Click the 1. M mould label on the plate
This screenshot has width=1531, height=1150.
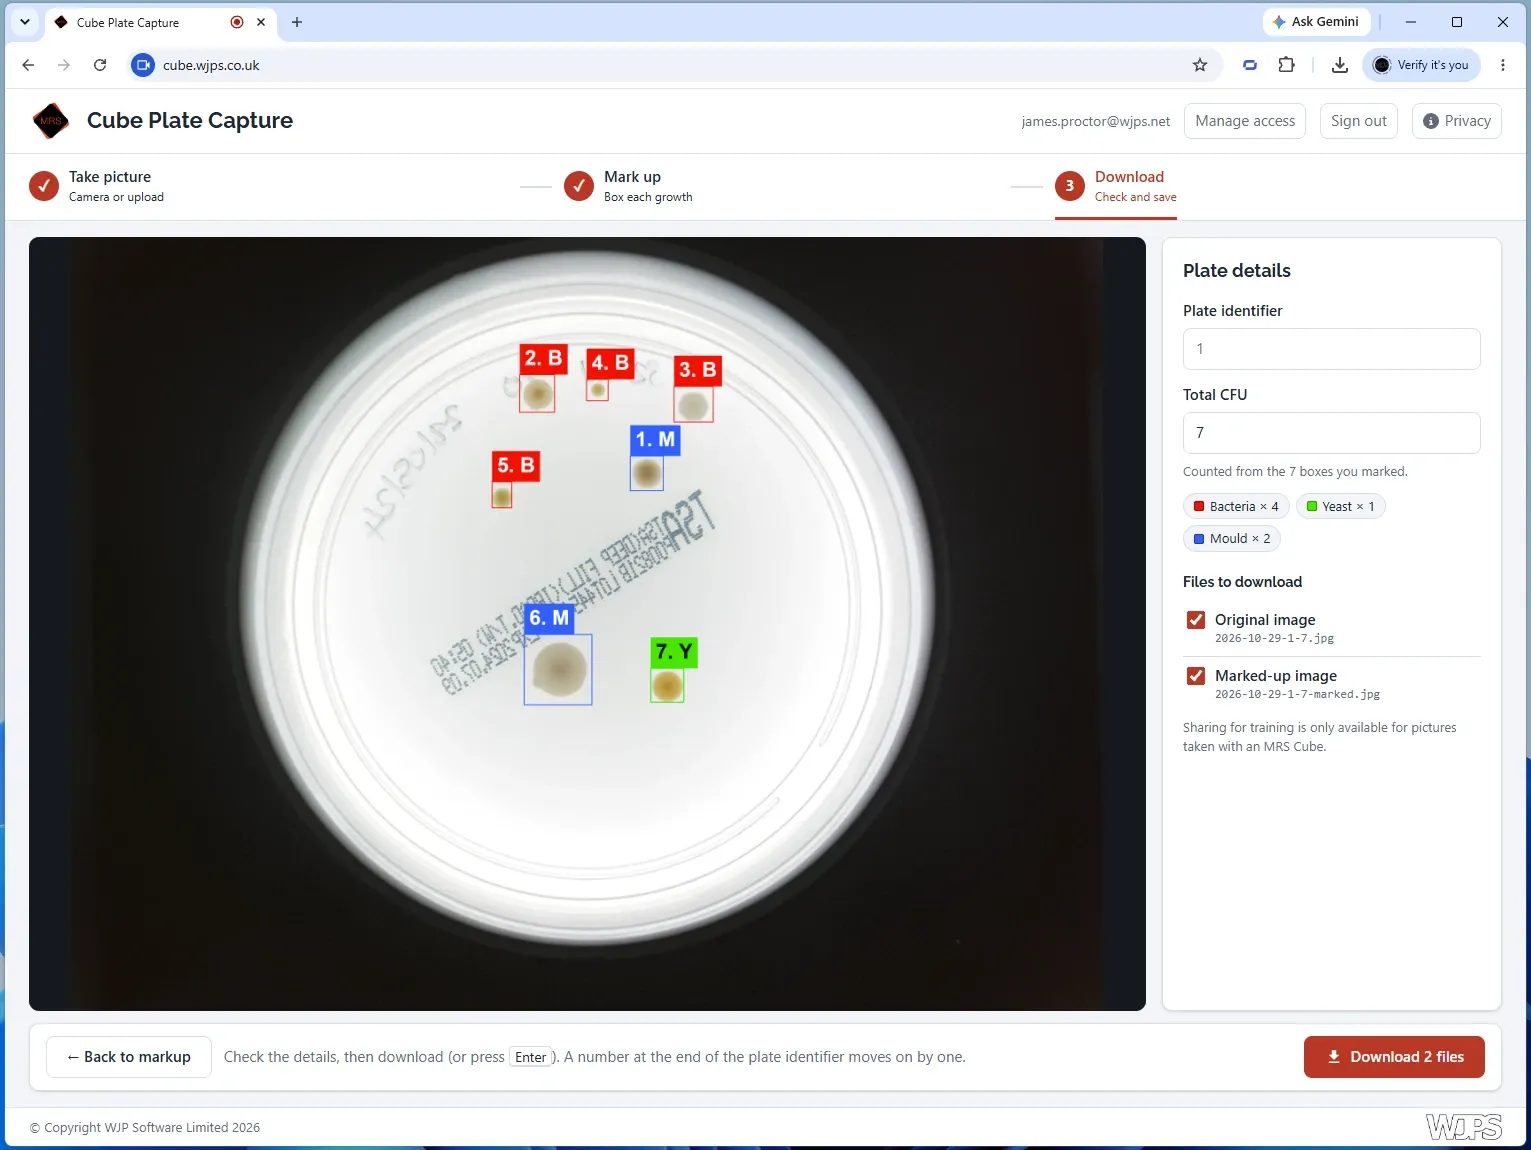click(655, 440)
